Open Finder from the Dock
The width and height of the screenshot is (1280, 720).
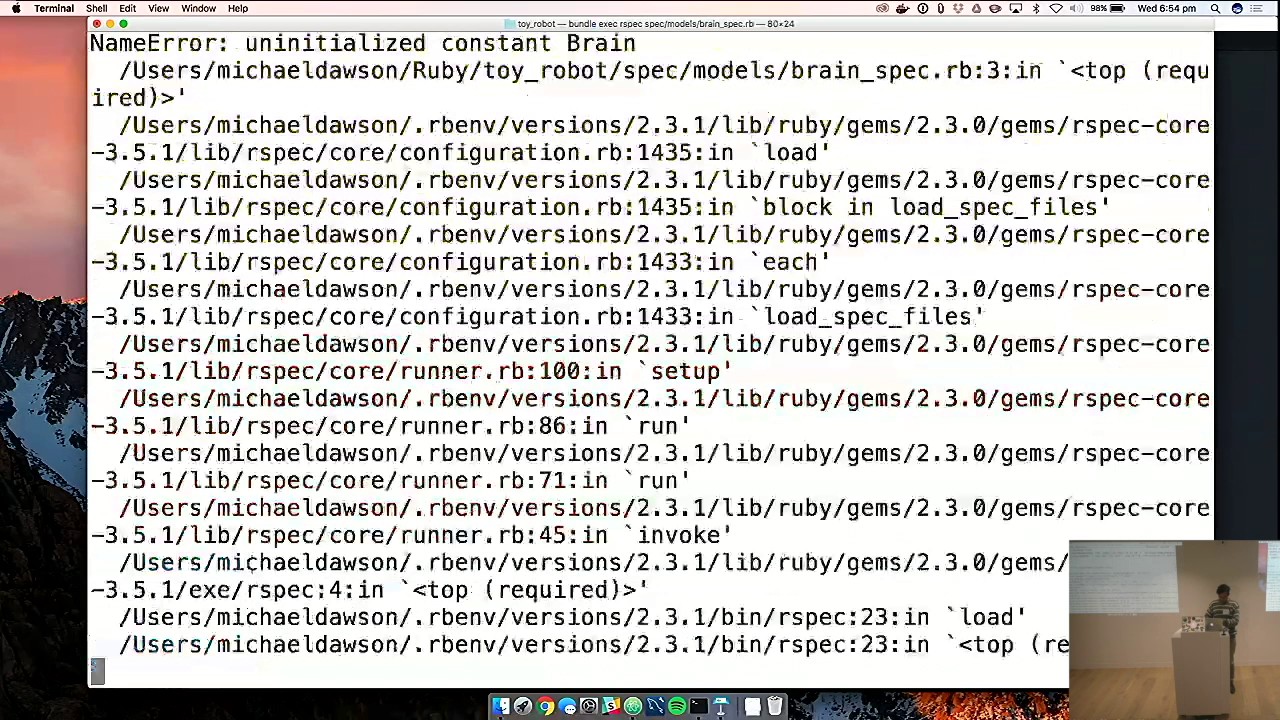coord(501,706)
